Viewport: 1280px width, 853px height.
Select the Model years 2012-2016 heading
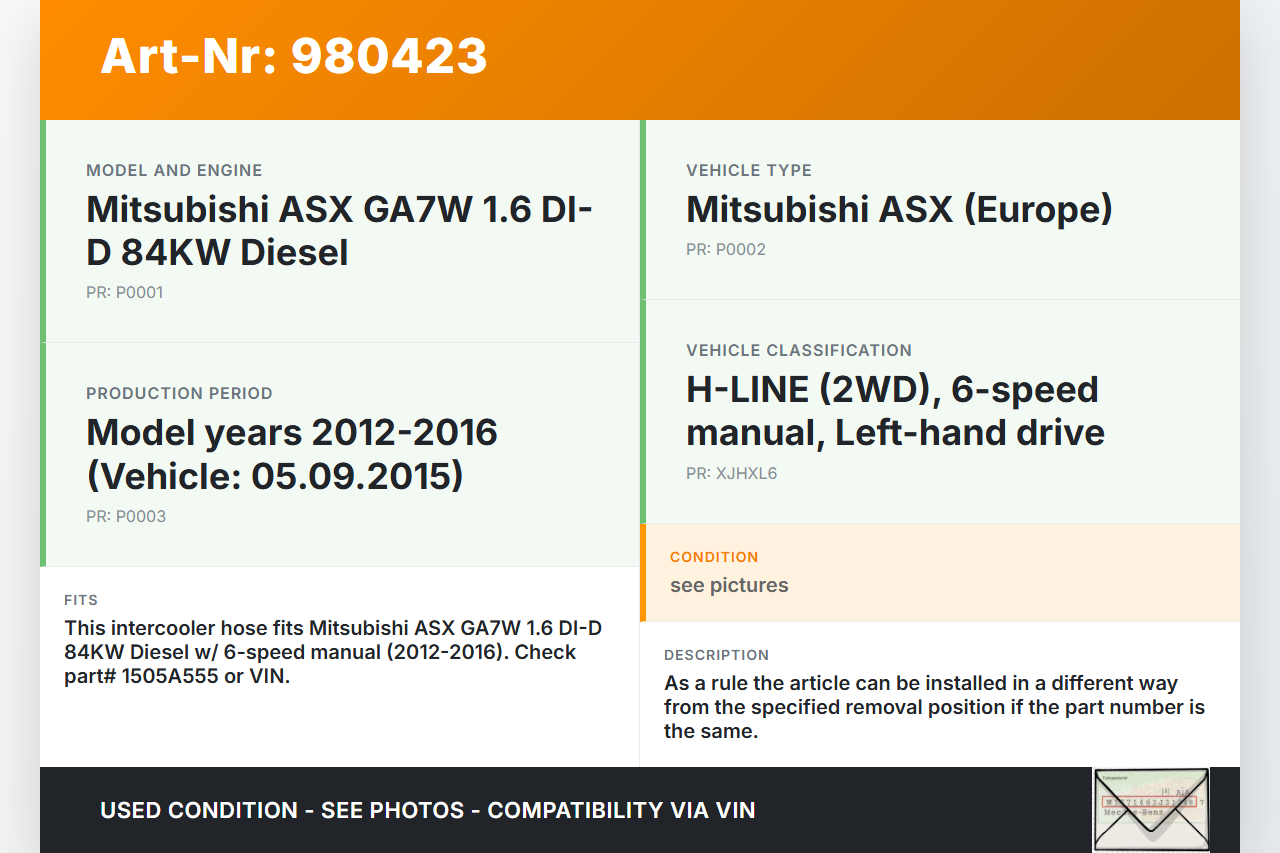pyautogui.click(x=292, y=454)
